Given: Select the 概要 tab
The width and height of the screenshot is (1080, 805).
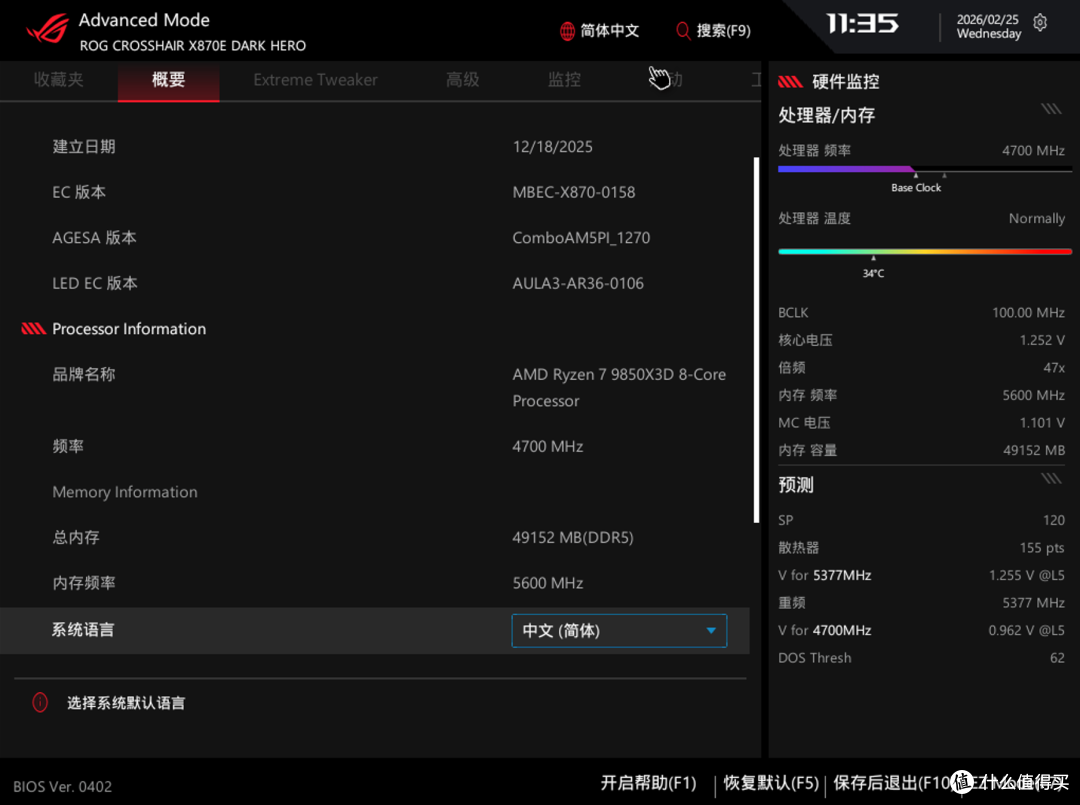Looking at the screenshot, I should 169,80.
